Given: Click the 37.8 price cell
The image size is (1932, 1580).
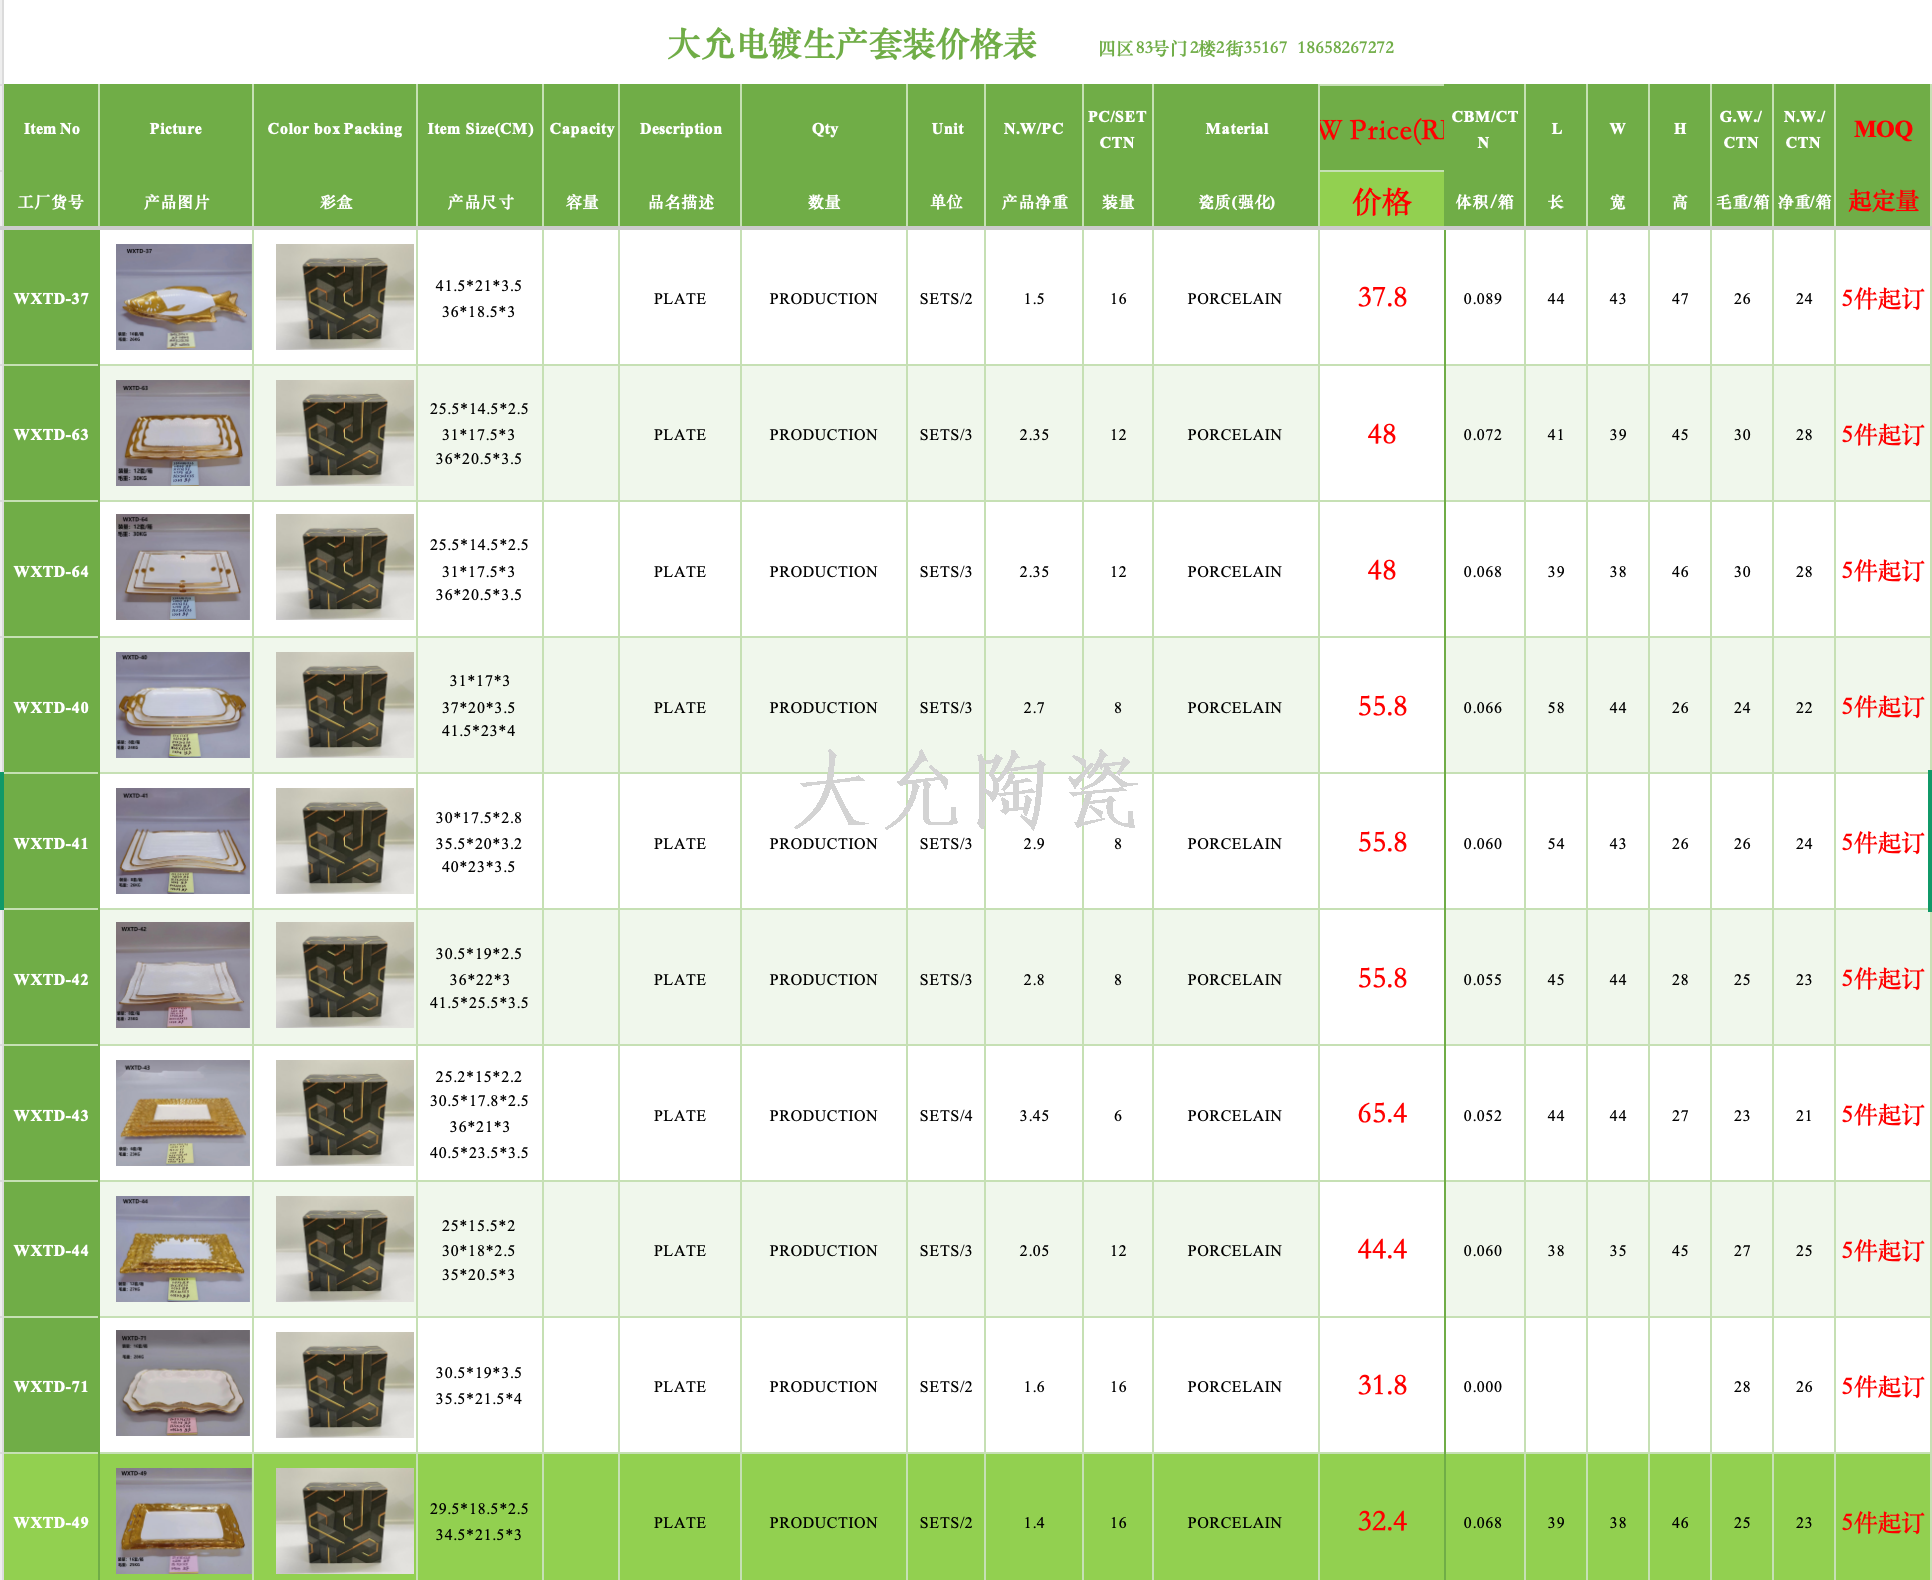Looking at the screenshot, I should pos(1381,298).
